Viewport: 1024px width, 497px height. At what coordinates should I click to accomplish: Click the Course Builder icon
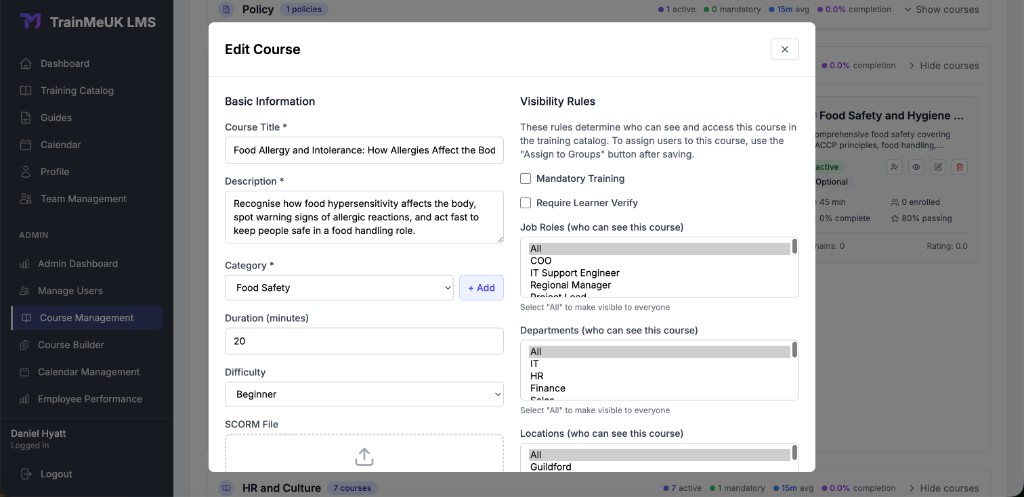25,345
